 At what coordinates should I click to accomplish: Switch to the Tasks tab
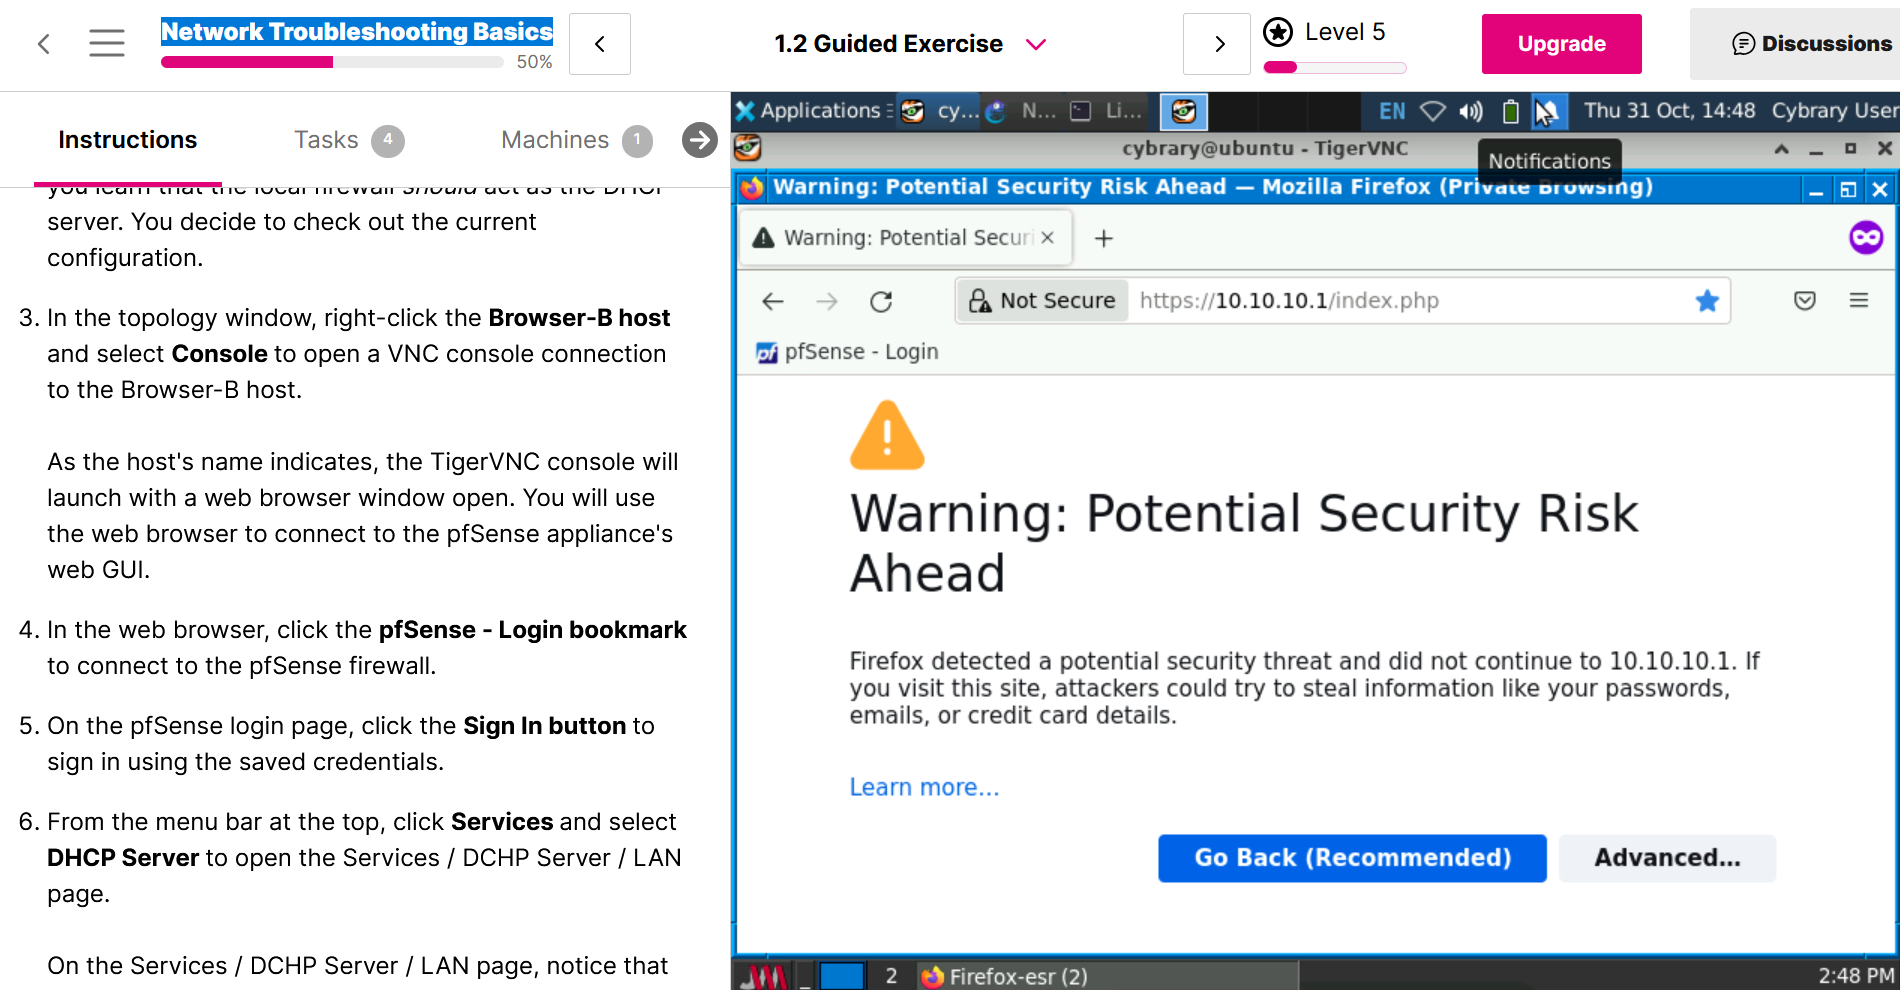coord(326,140)
